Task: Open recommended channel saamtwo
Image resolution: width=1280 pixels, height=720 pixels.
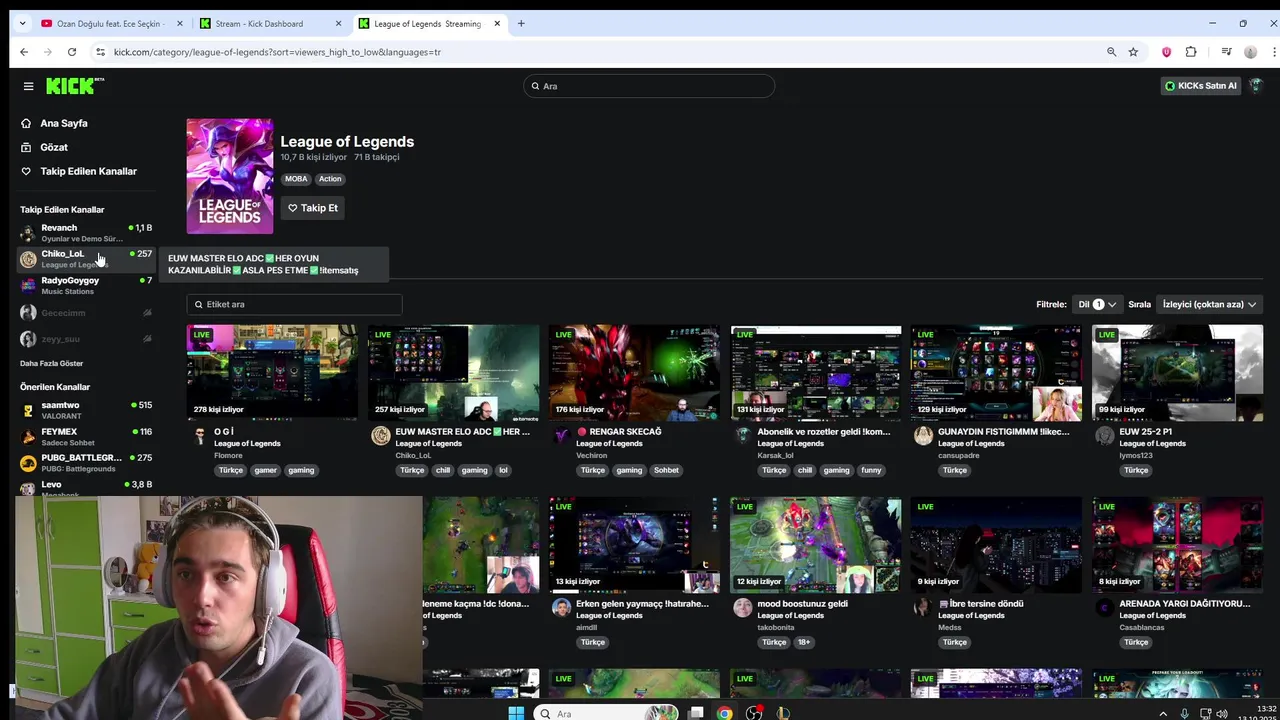Action: [86, 409]
